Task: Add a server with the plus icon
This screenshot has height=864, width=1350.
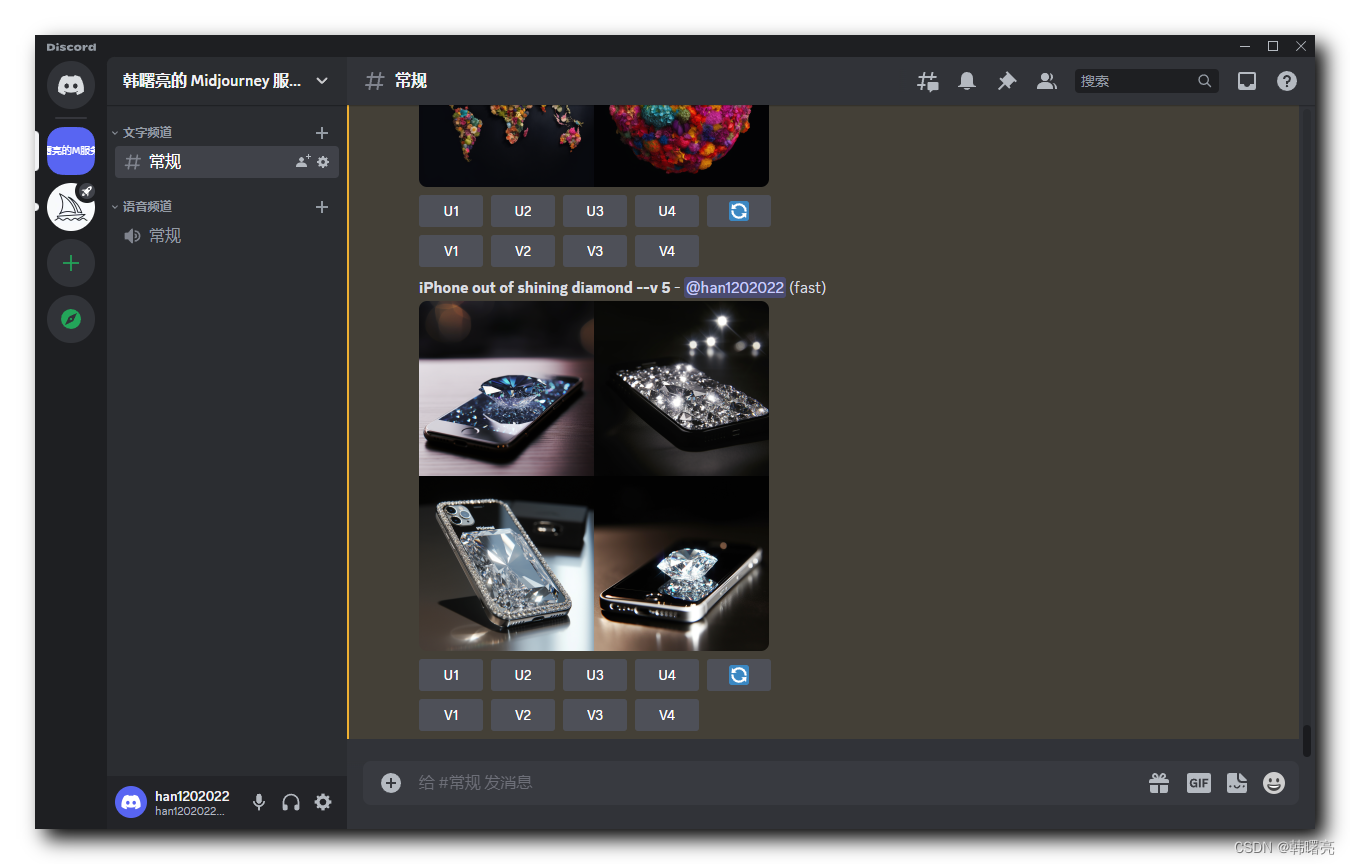Action: (71, 264)
